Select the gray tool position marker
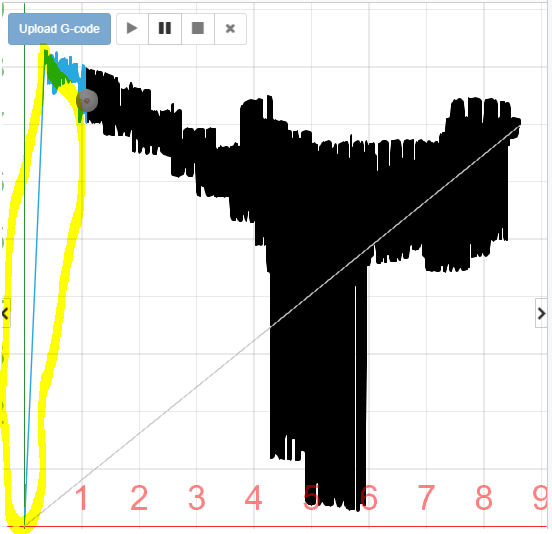Screen dimensions: 552x534 [x=87, y=101]
